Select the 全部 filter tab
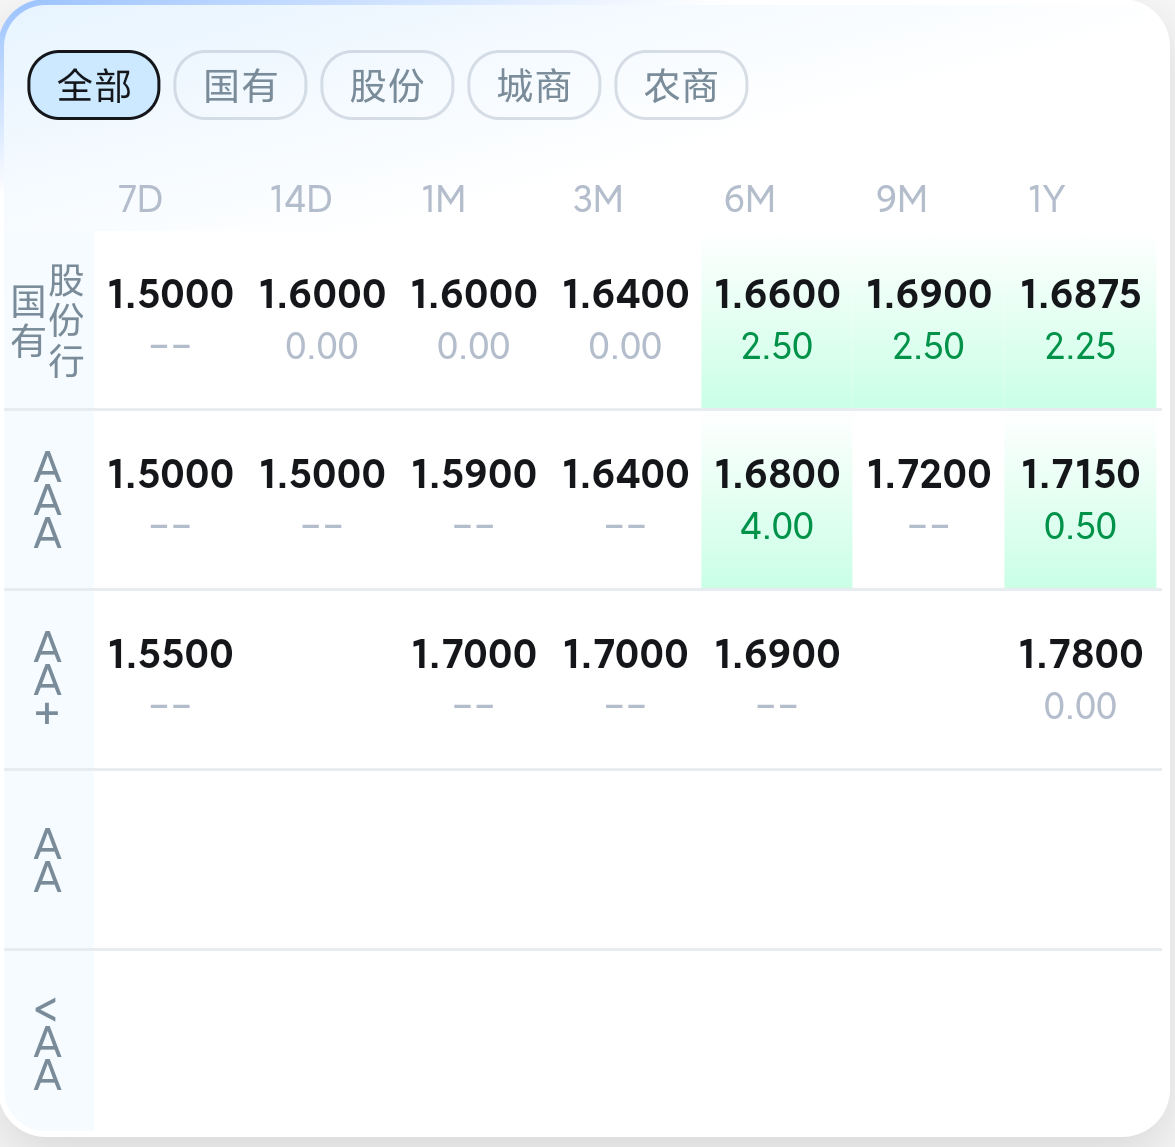Image resolution: width=1175 pixels, height=1147 pixels. [x=94, y=86]
